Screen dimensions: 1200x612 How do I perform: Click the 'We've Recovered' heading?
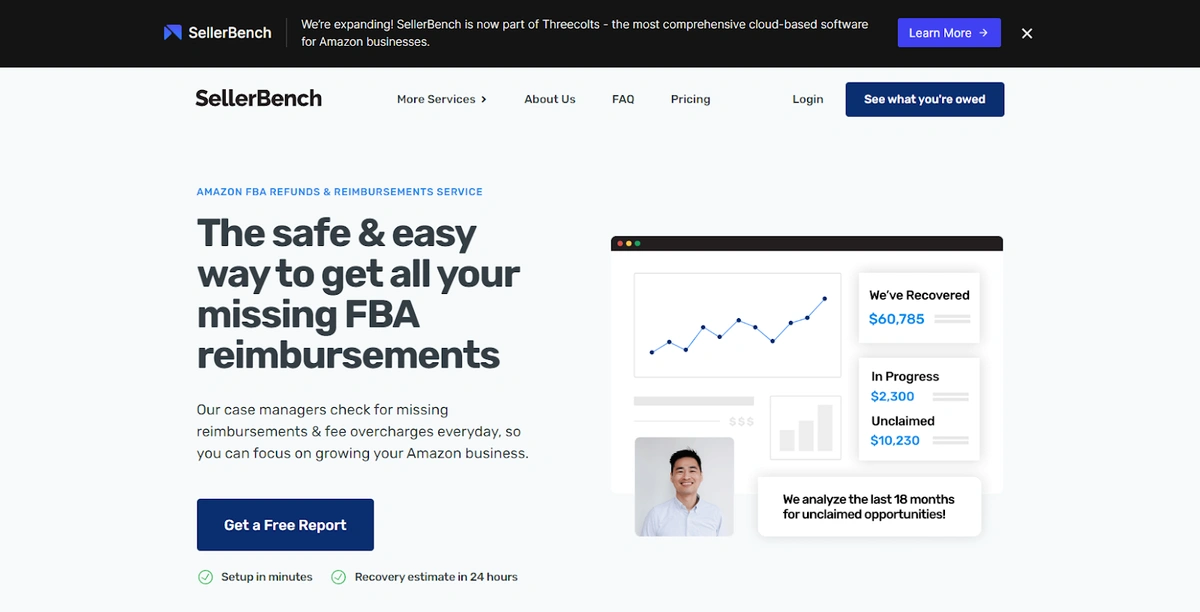(x=919, y=295)
